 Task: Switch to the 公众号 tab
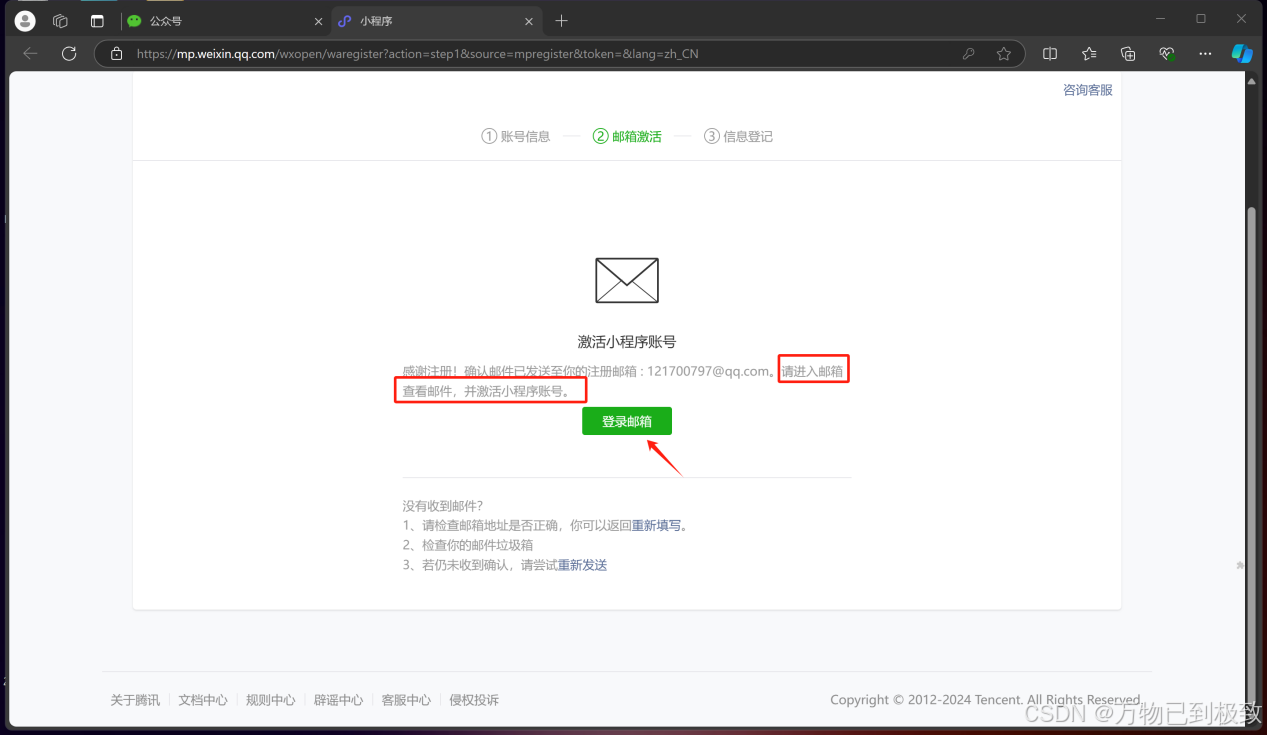[x=224, y=21]
